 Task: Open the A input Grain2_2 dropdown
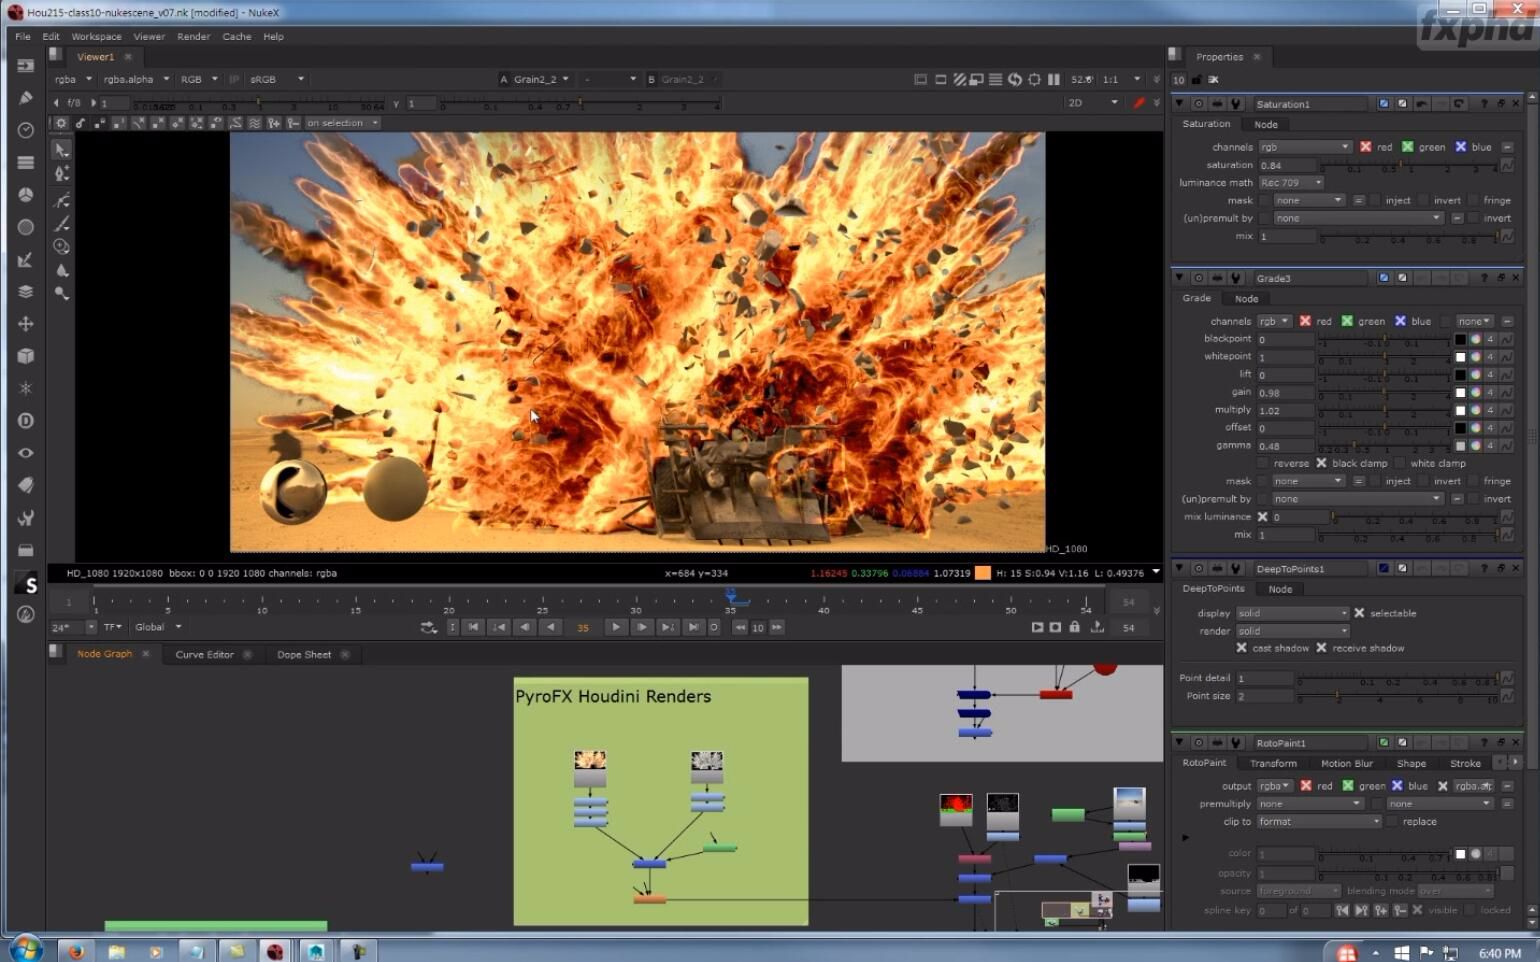(541, 79)
